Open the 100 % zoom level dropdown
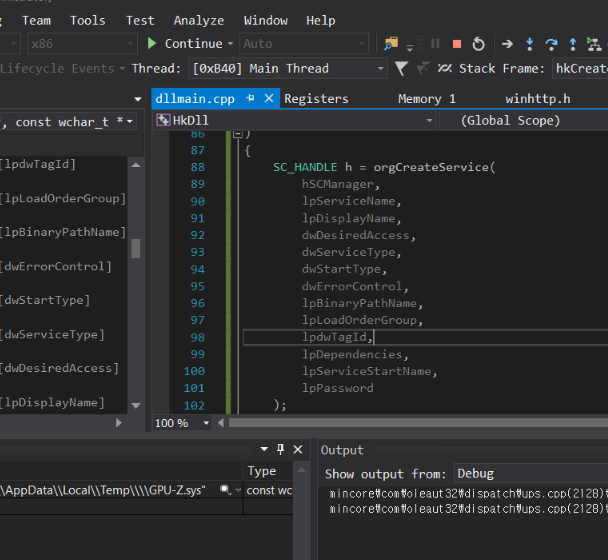 click(x=207, y=423)
